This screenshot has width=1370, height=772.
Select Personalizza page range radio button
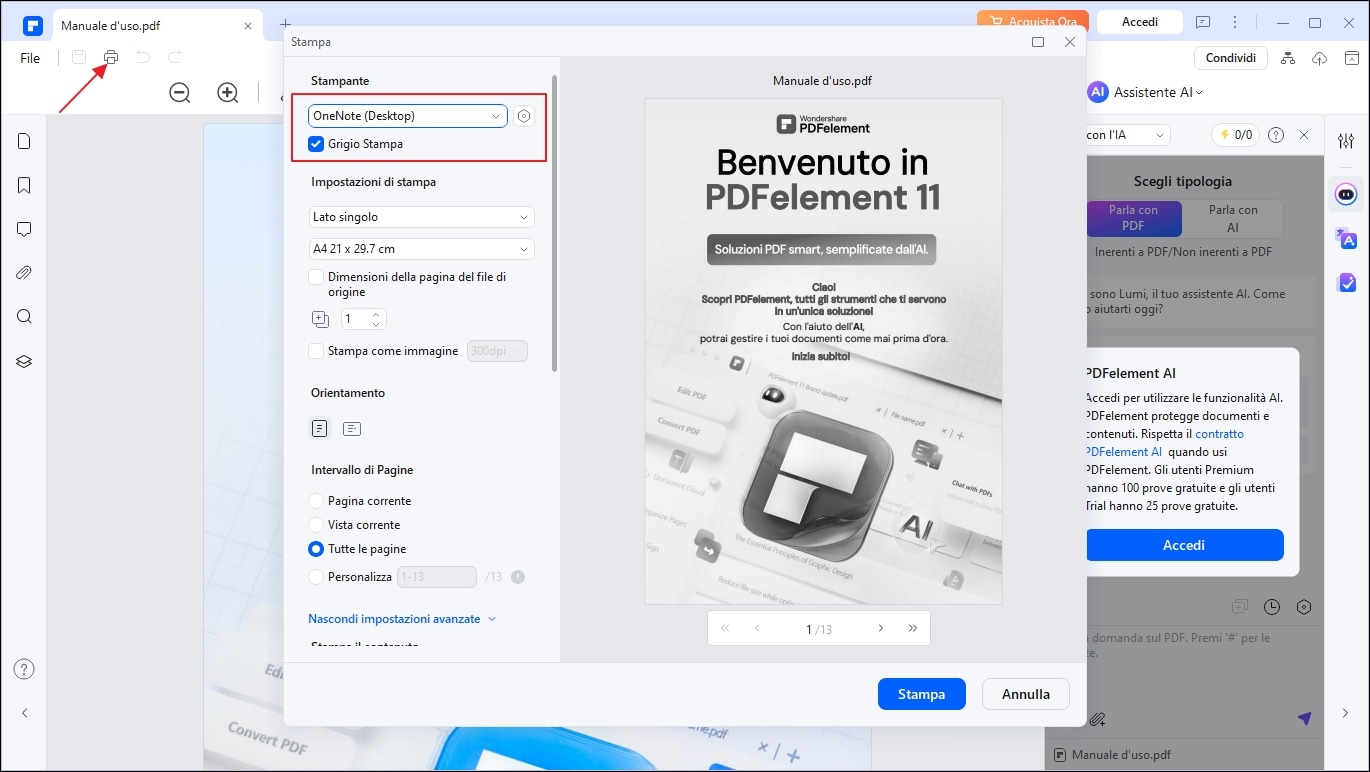[x=316, y=577]
